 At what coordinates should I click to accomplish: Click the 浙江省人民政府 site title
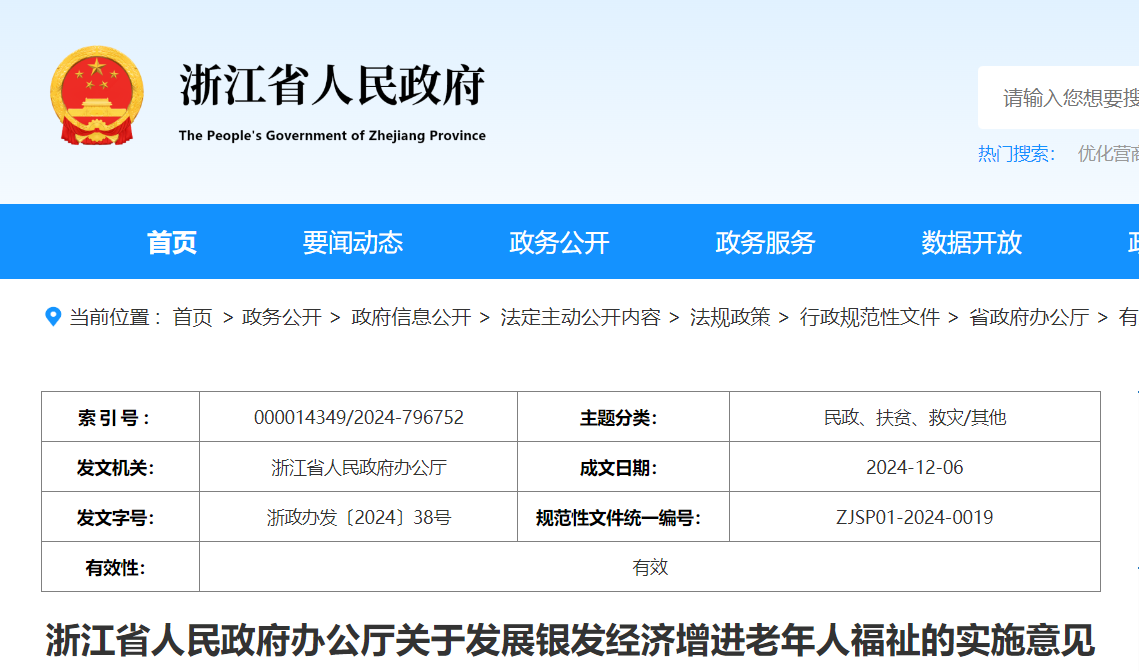[x=332, y=85]
